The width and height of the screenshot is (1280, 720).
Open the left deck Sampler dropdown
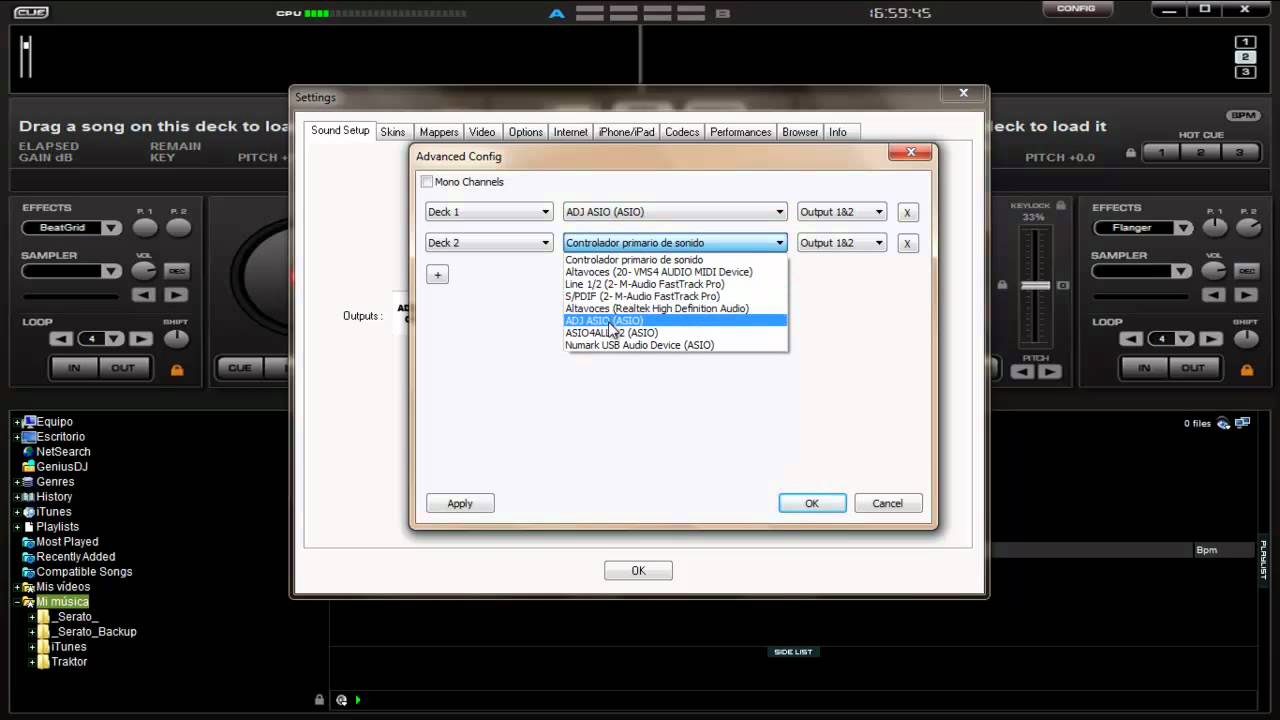coord(72,271)
